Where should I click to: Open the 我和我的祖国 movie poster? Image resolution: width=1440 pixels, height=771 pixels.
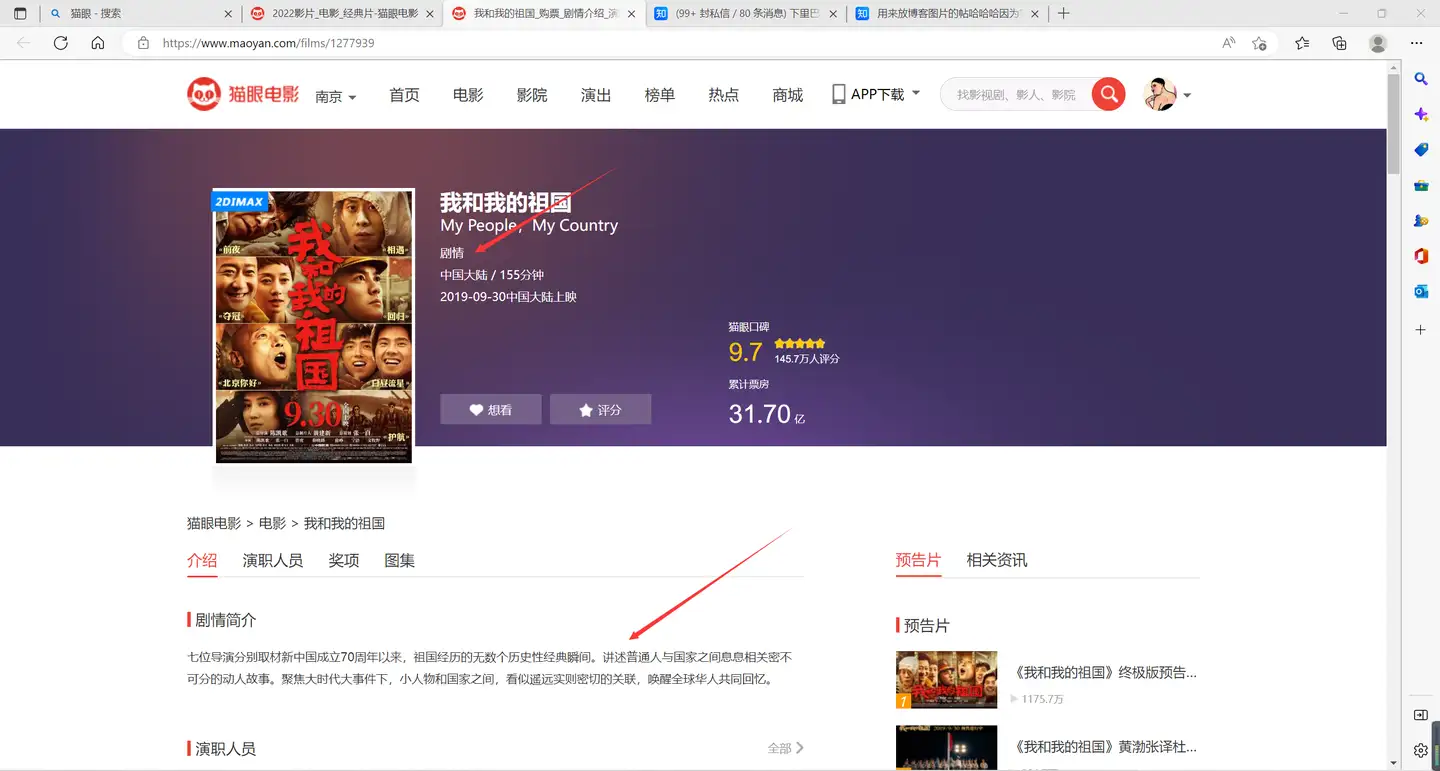(x=314, y=326)
